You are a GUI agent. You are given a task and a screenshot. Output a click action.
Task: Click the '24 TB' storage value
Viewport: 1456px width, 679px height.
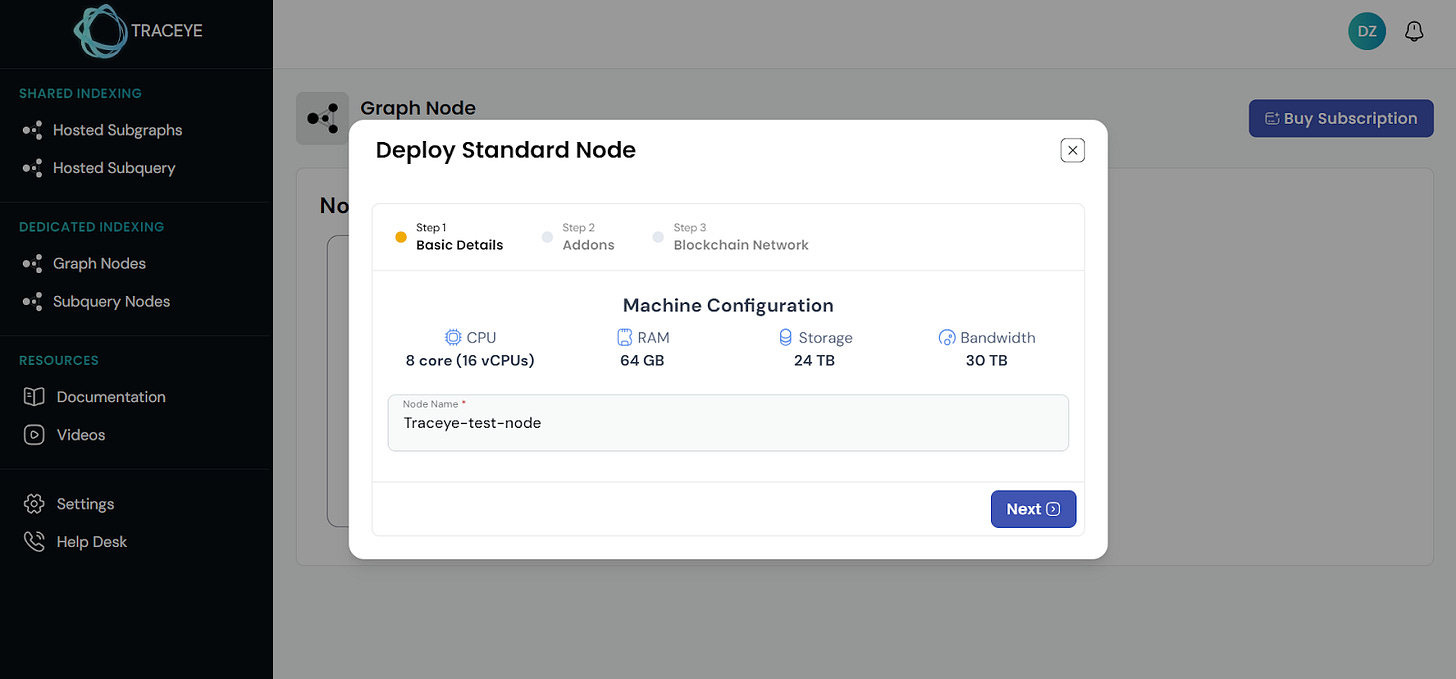pos(814,360)
